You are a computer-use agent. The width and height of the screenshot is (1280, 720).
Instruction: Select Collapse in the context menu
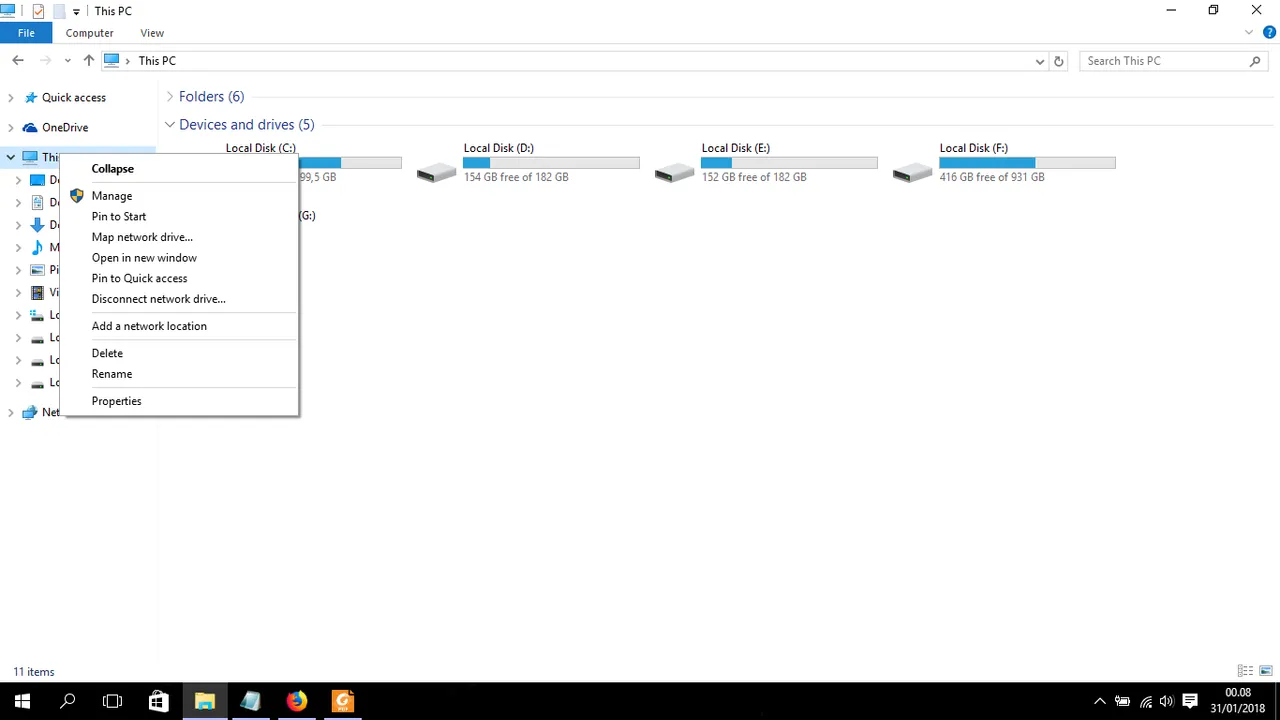[x=113, y=169]
